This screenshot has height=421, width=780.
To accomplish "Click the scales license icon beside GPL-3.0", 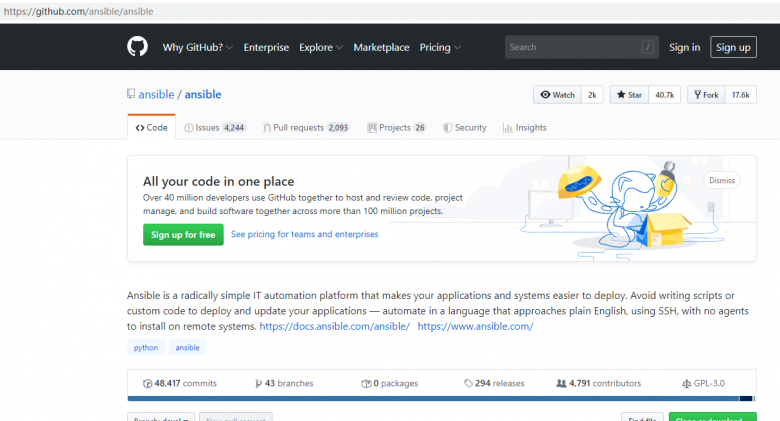I will 686,384.
